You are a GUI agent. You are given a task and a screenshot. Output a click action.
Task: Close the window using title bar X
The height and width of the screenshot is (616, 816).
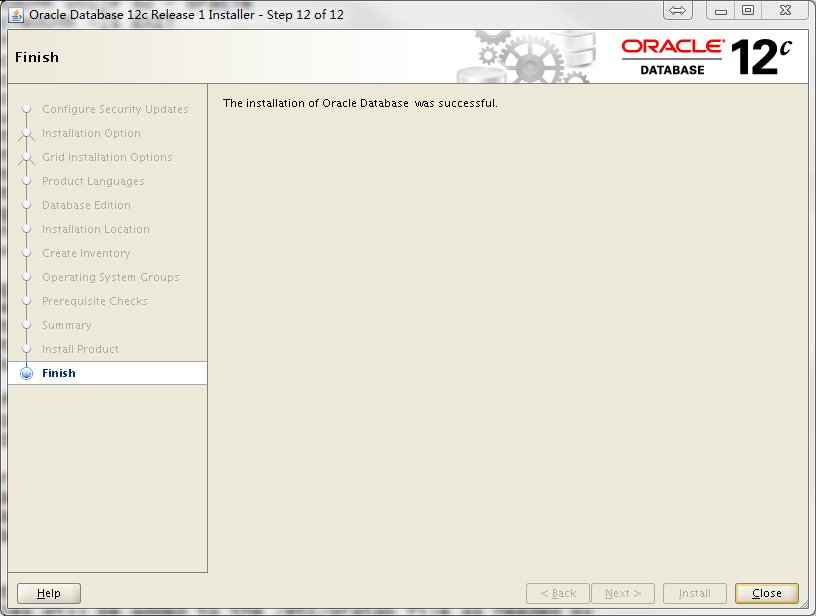point(785,10)
